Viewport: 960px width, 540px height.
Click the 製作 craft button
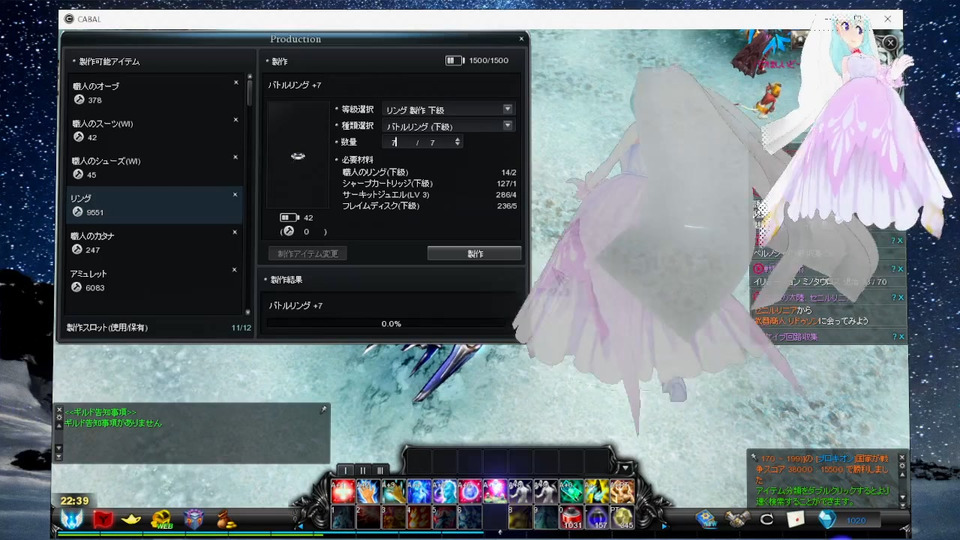tap(474, 253)
